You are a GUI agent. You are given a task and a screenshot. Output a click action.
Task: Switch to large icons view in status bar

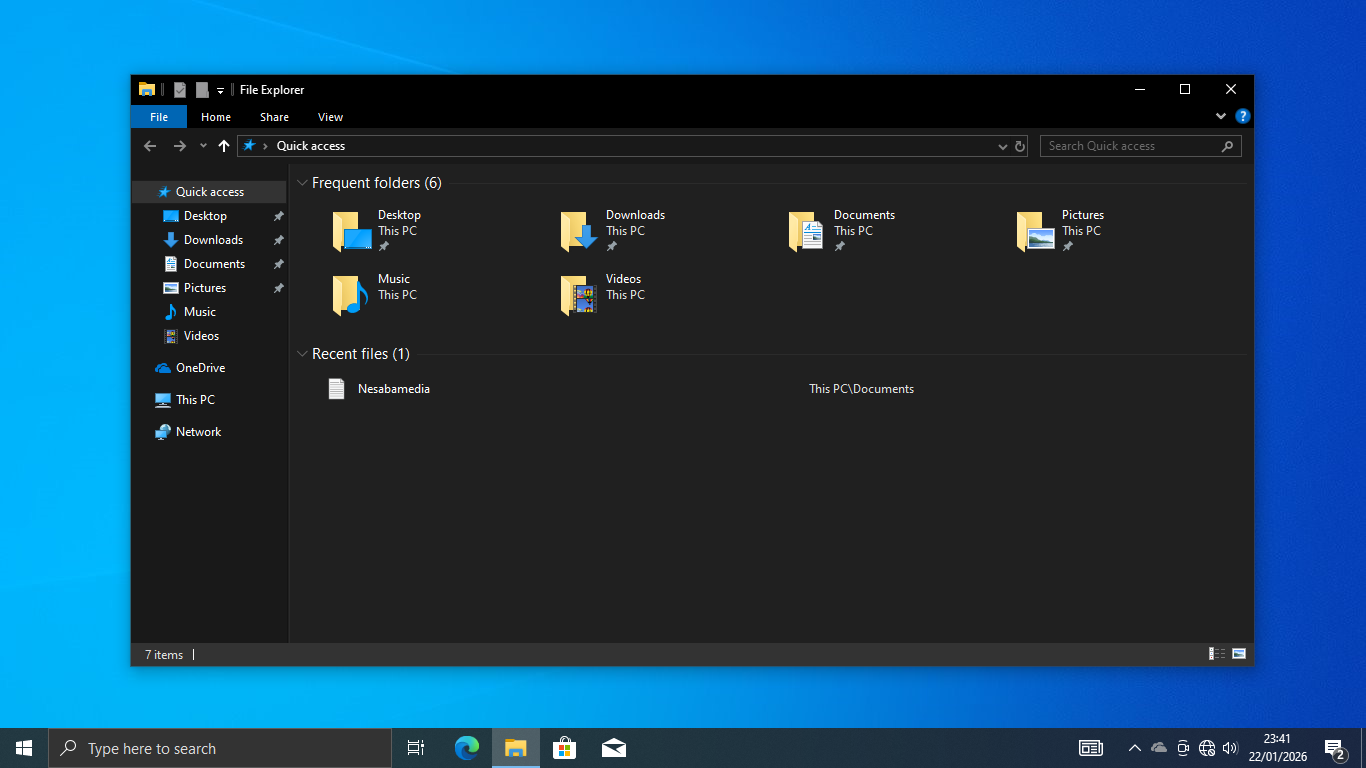1239,654
